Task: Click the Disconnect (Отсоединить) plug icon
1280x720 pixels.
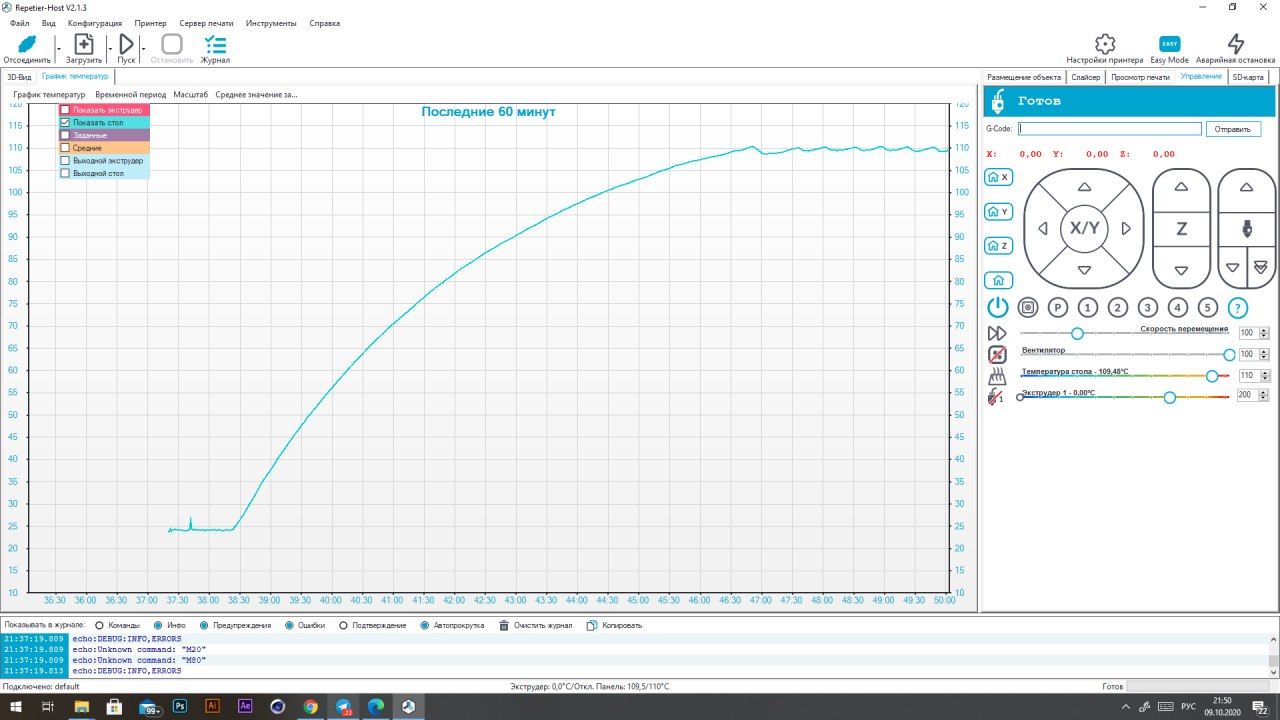Action: [27, 44]
